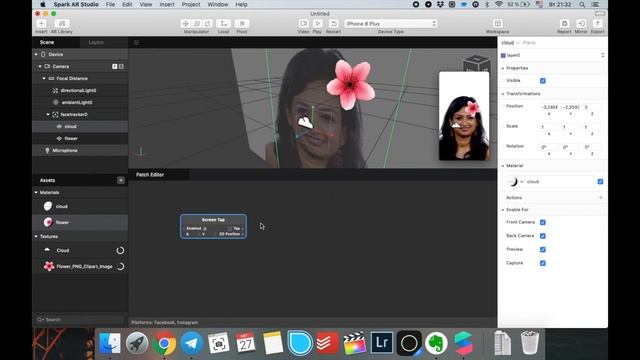Toggle Screen Tap patch Enabled checkbox
This screenshot has width=640, height=360.
tap(205, 229)
